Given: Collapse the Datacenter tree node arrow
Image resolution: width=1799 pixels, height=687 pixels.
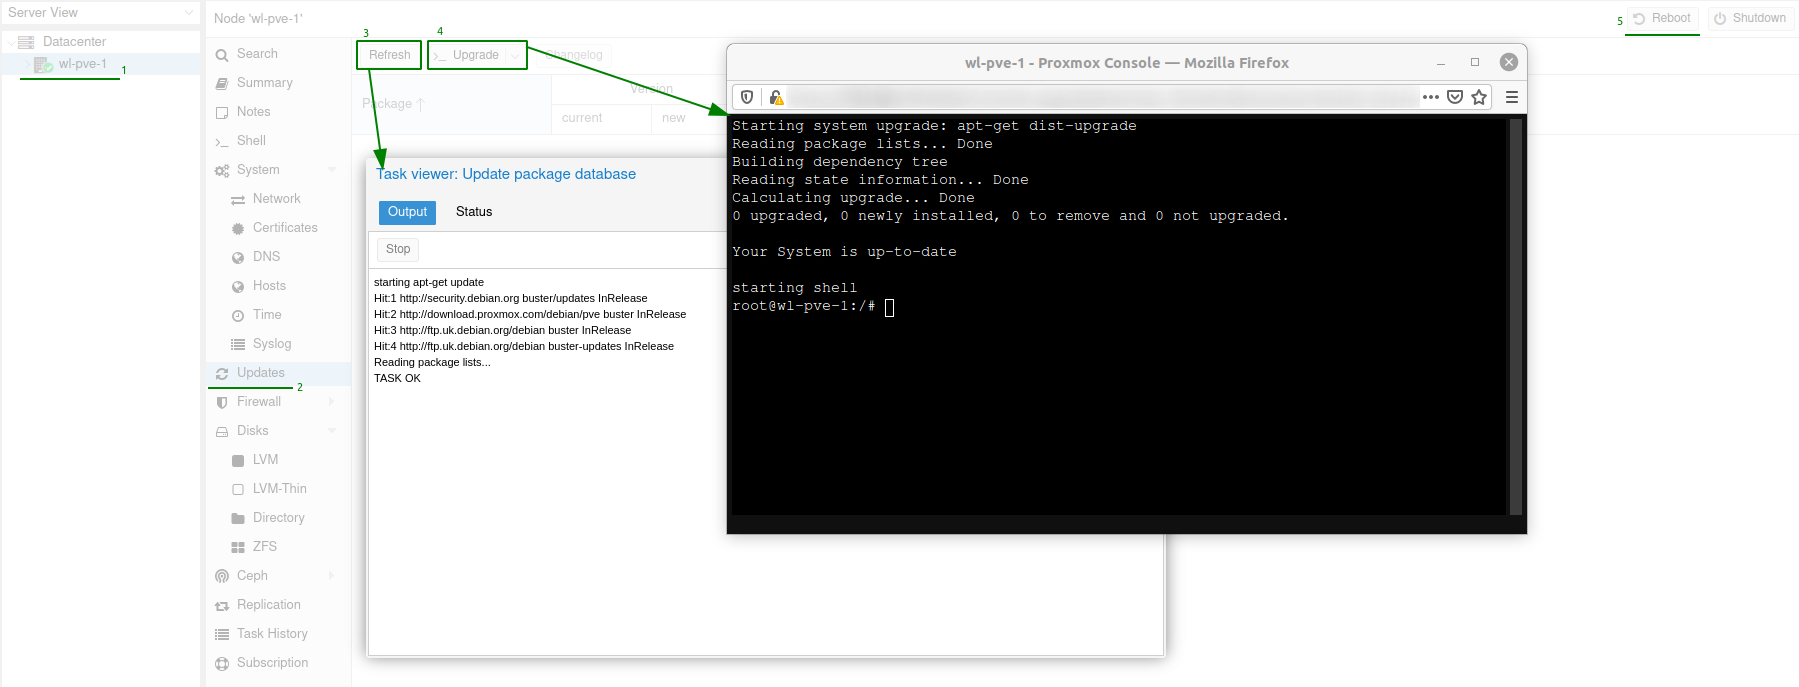Looking at the screenshot, I should (10, 42).
